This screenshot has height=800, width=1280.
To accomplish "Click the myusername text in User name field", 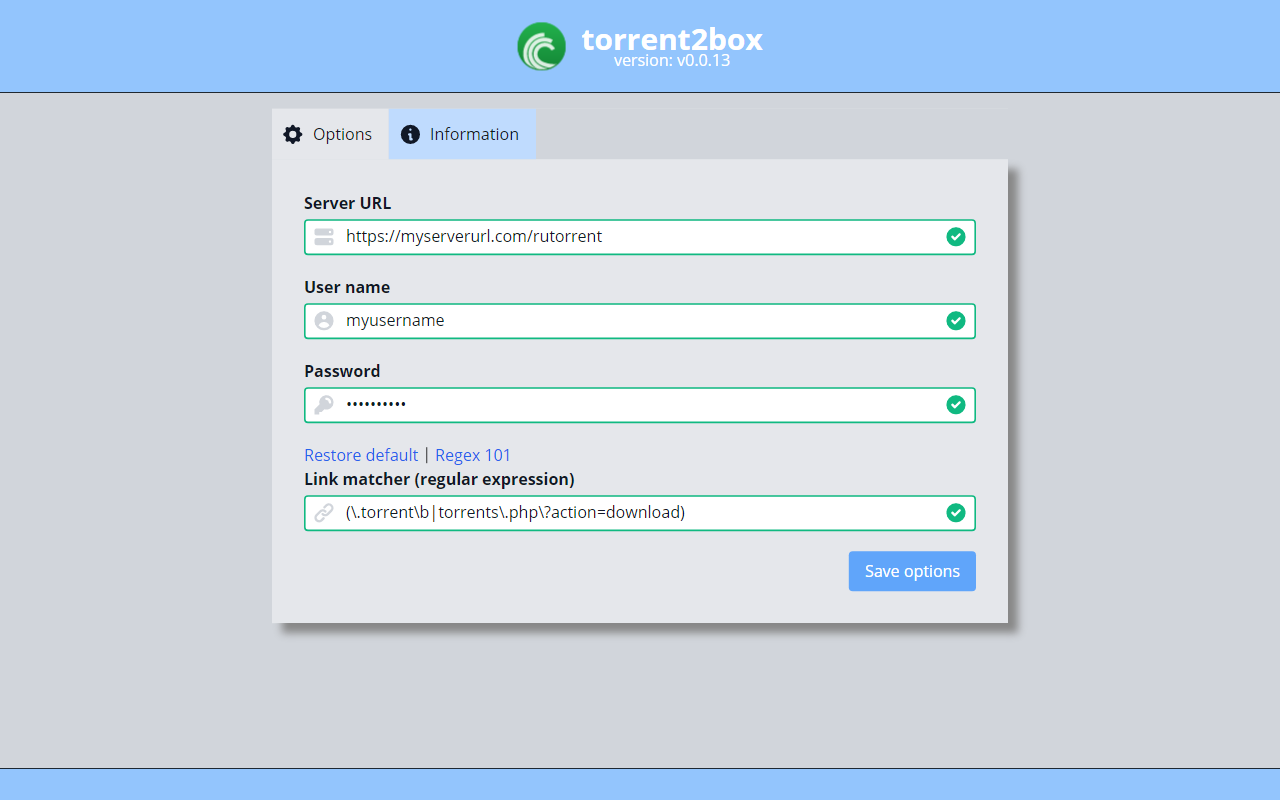I will click(394, 320).
